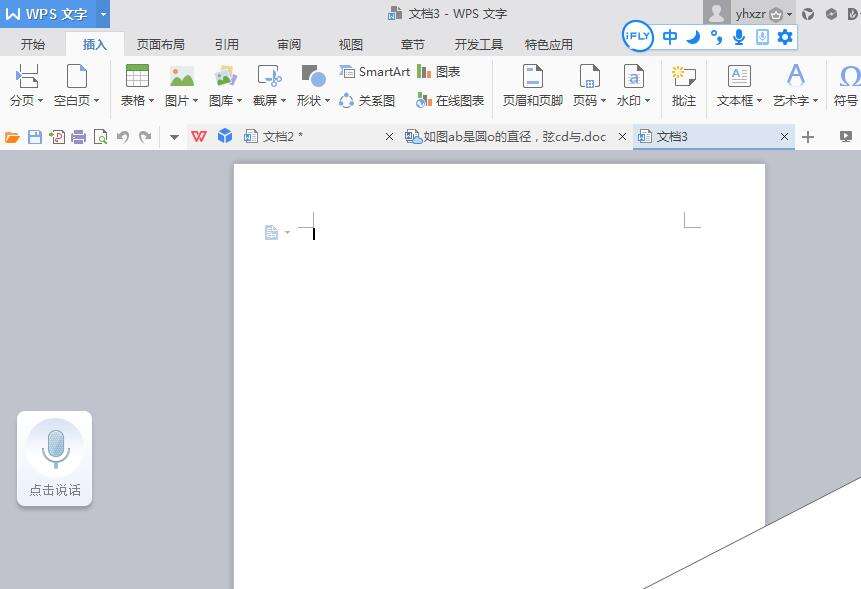Click the red WPS home icon
The width and height of the screenshot is (861, 589).
tap(199, 136)
